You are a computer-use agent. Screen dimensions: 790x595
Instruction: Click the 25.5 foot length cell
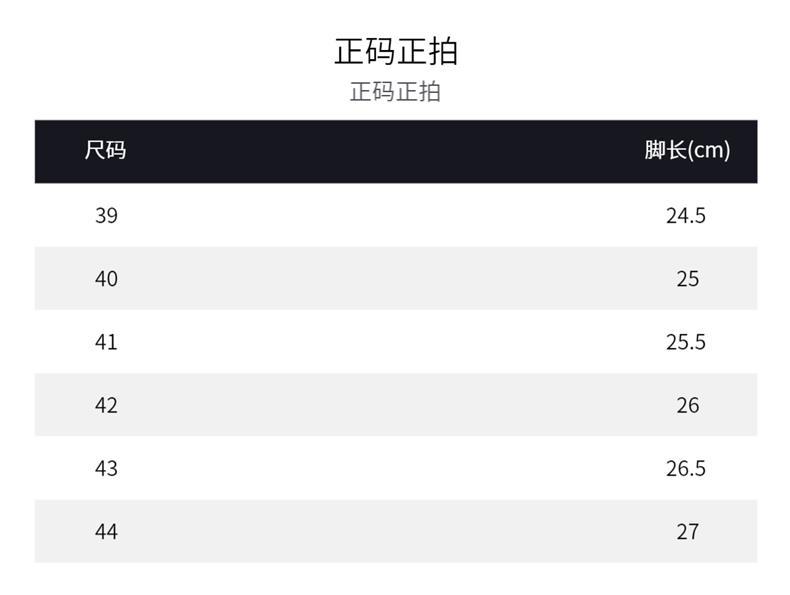pyautogui.click(x=686, y=342)
